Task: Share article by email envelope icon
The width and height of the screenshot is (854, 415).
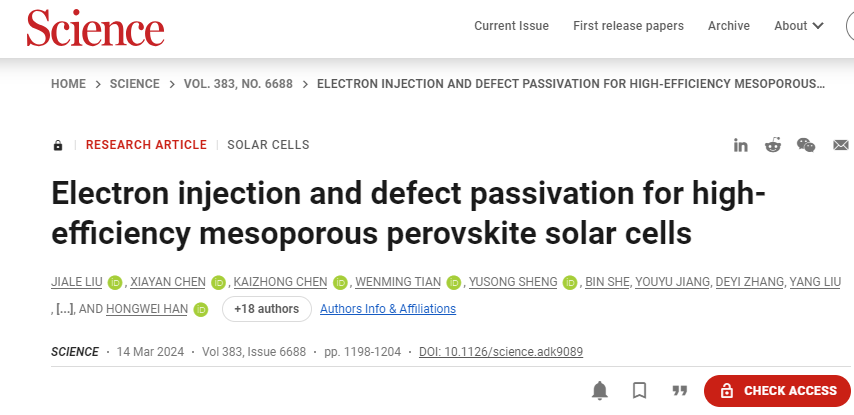Action: [x=841, y=145]
